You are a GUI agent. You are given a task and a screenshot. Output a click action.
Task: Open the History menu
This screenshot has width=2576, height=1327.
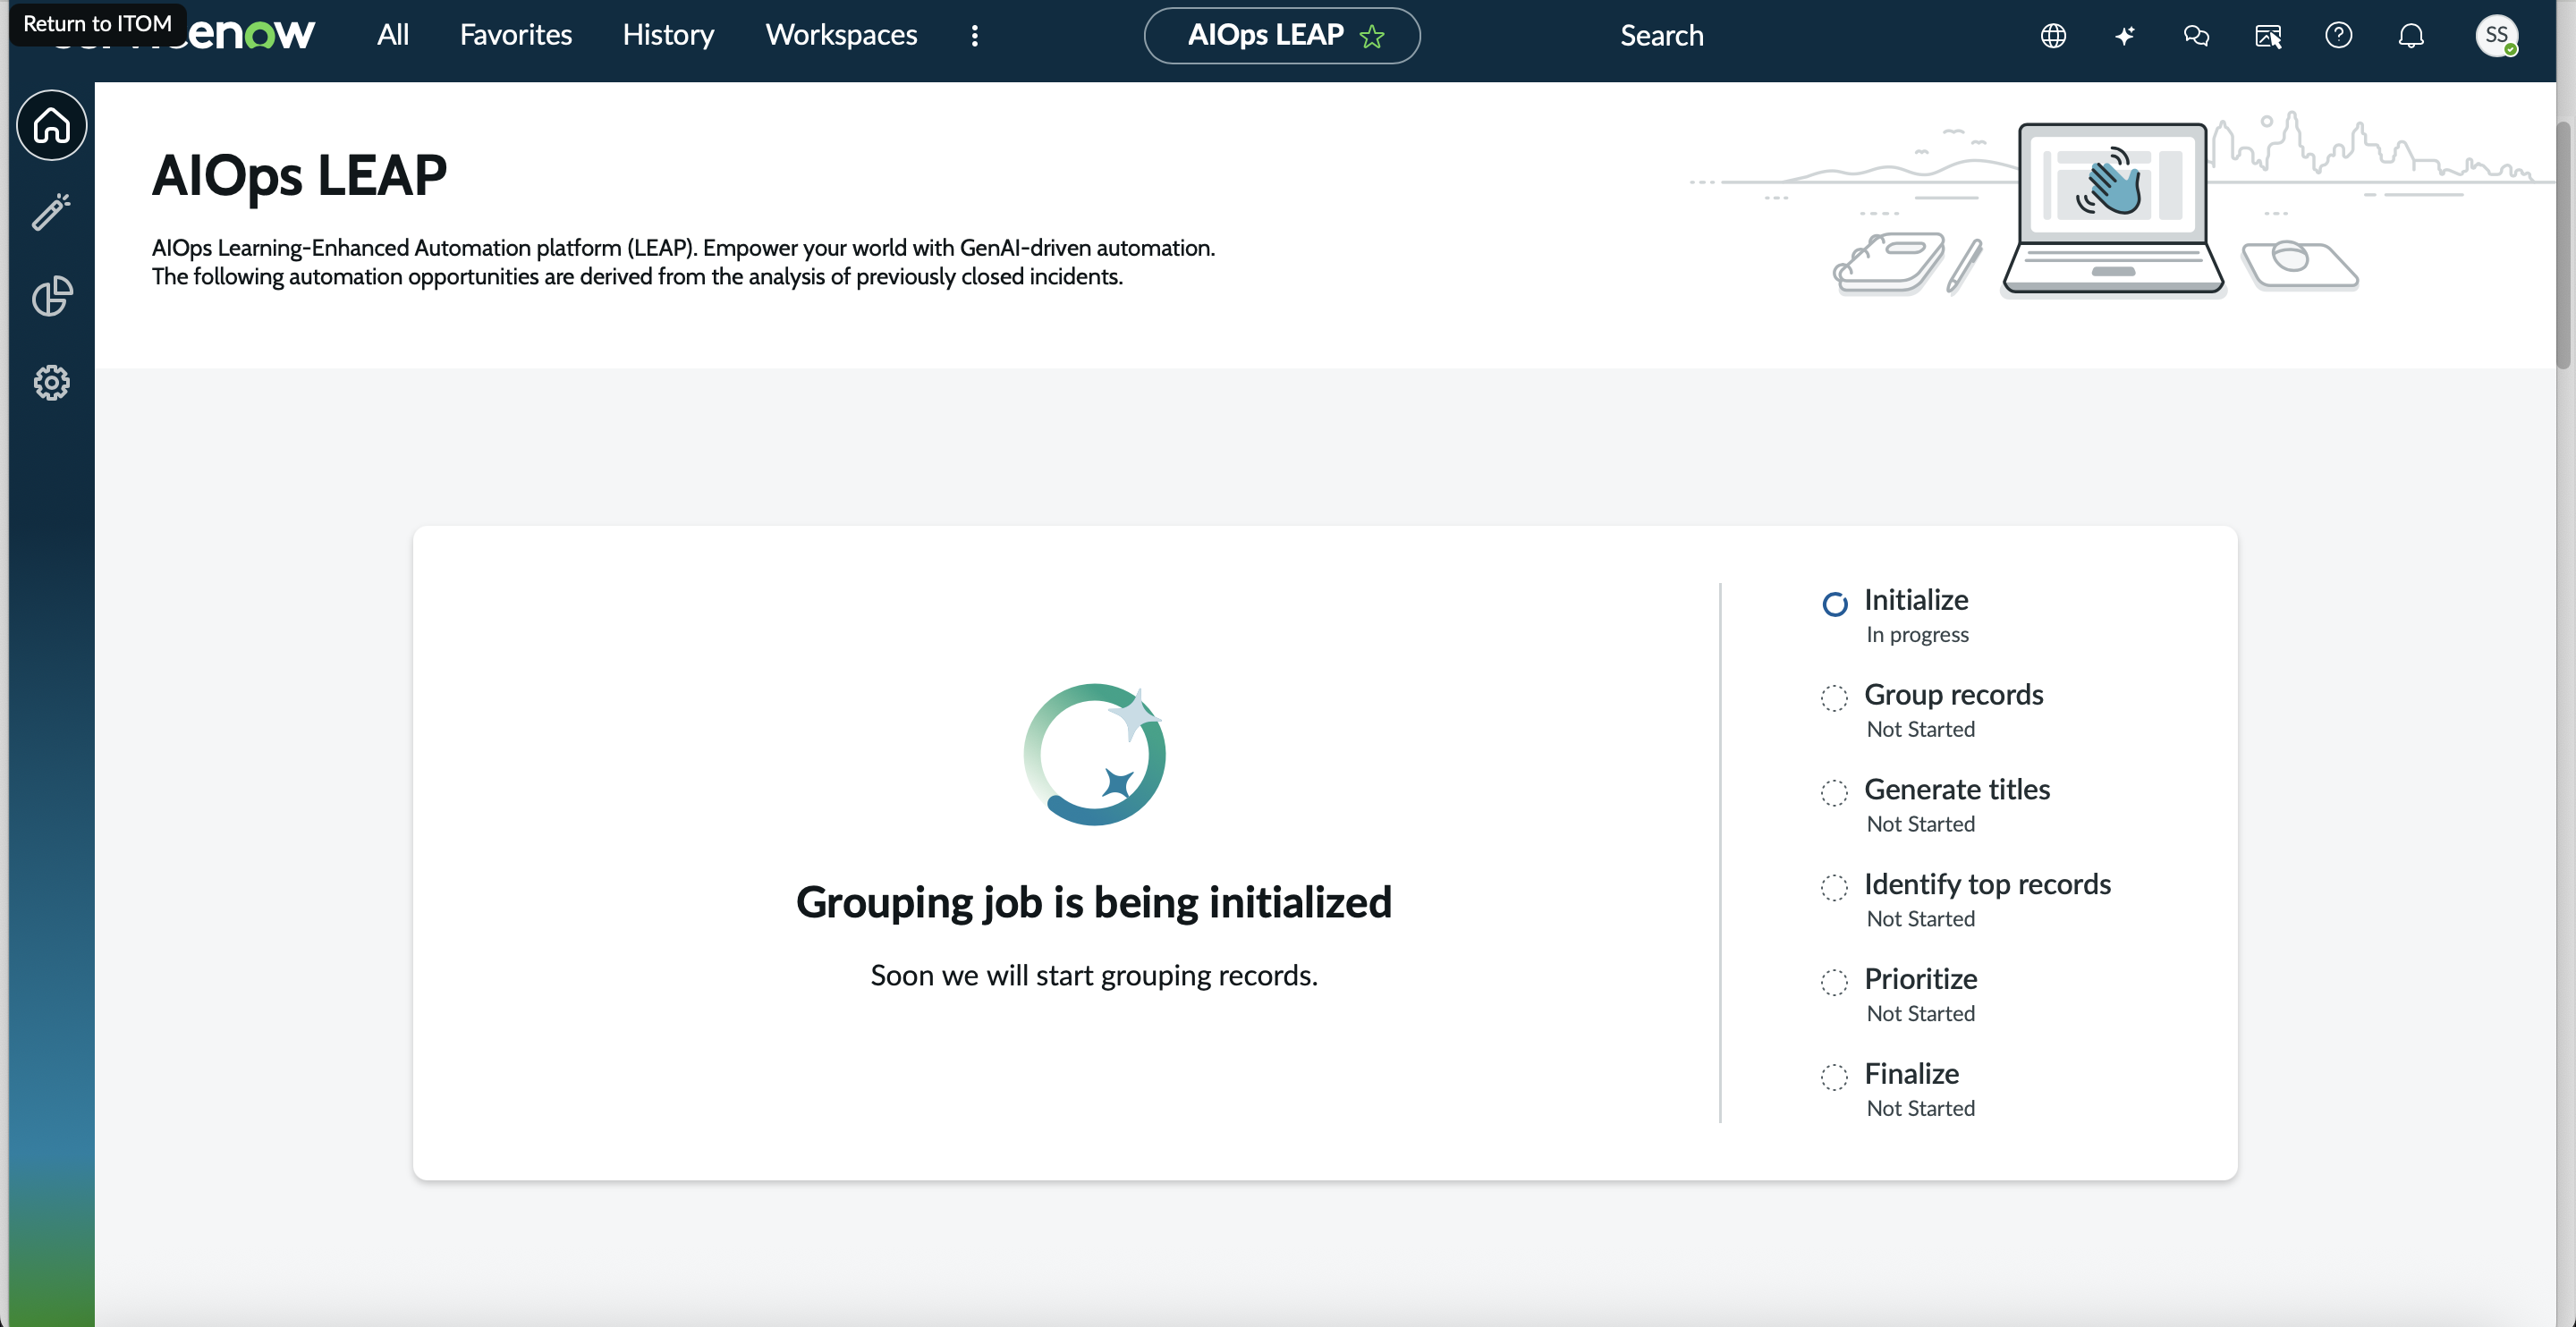click(669, 35)
